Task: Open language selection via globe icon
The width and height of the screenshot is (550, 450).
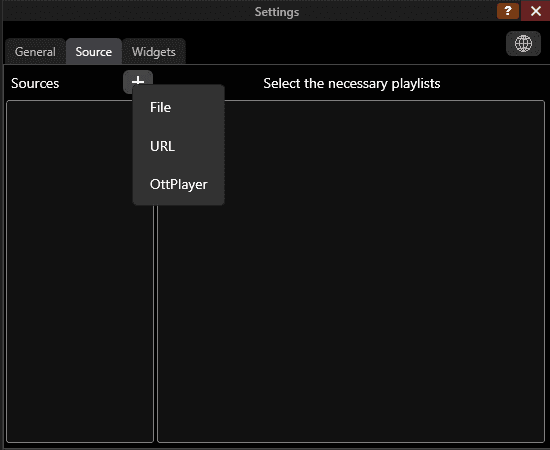Action: click(x=523, y=44)
